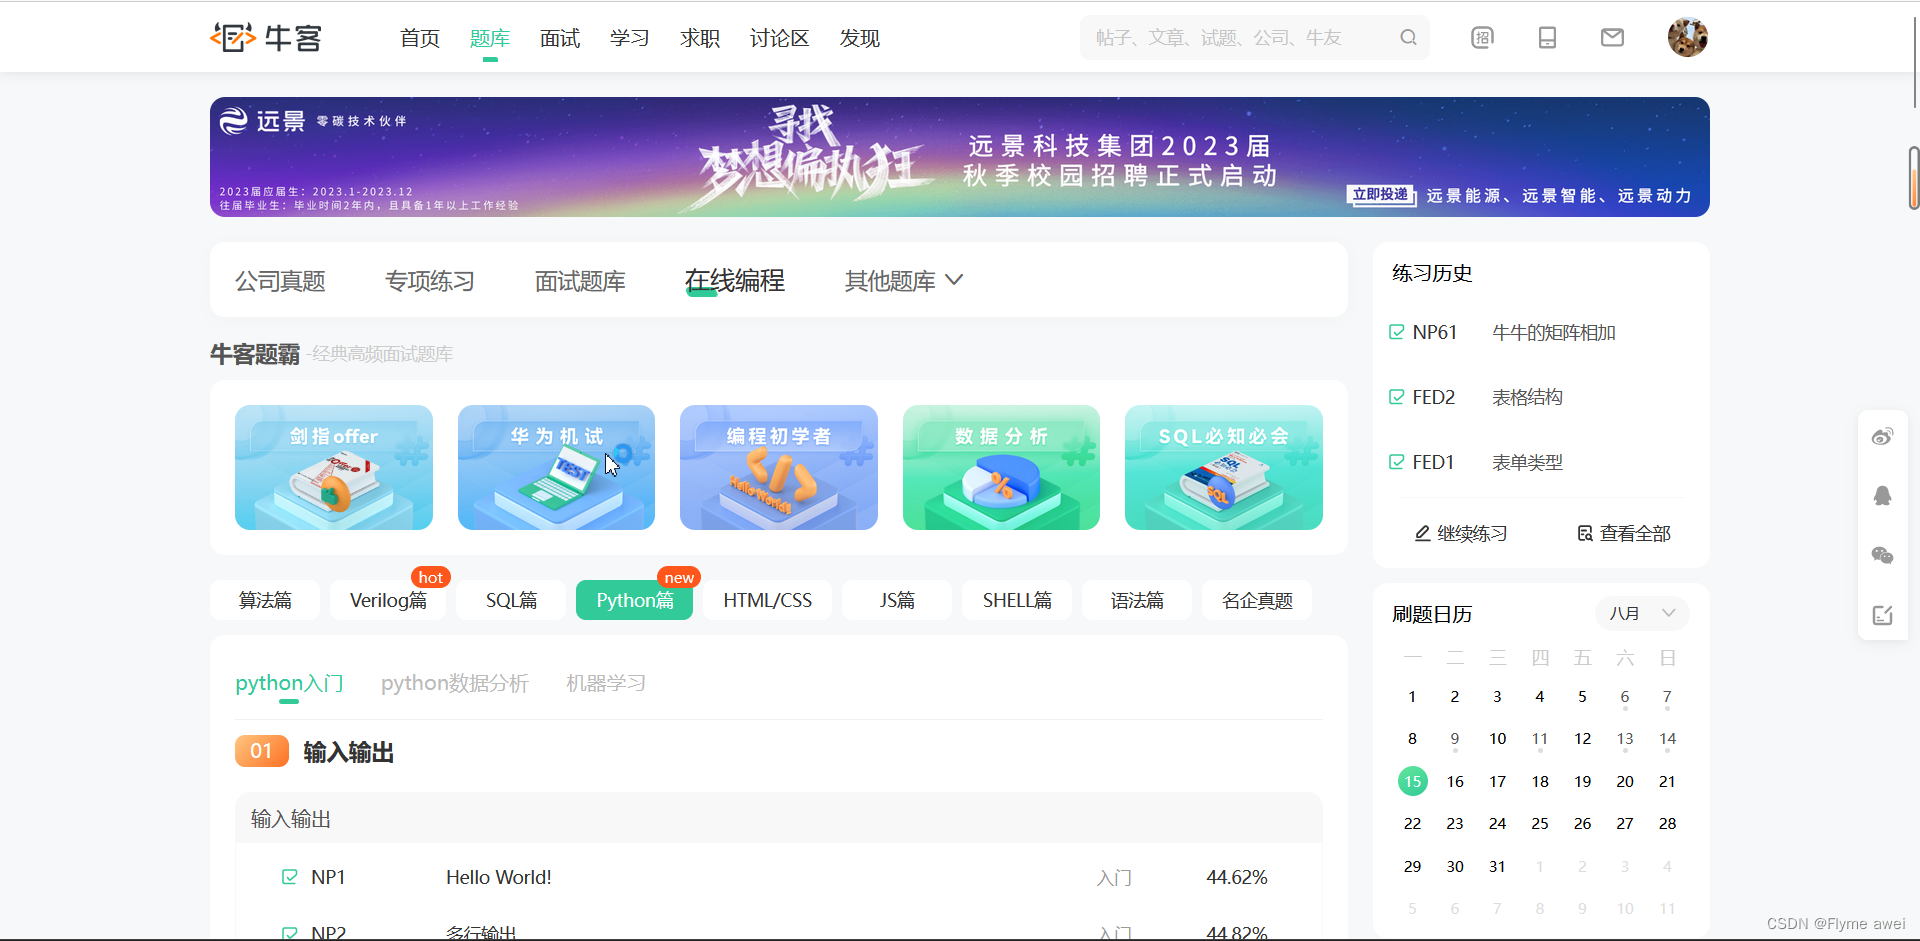Open 求职 in the top navigation
Viewport: 1920px width, 941px height.
[x=700, y=38]
